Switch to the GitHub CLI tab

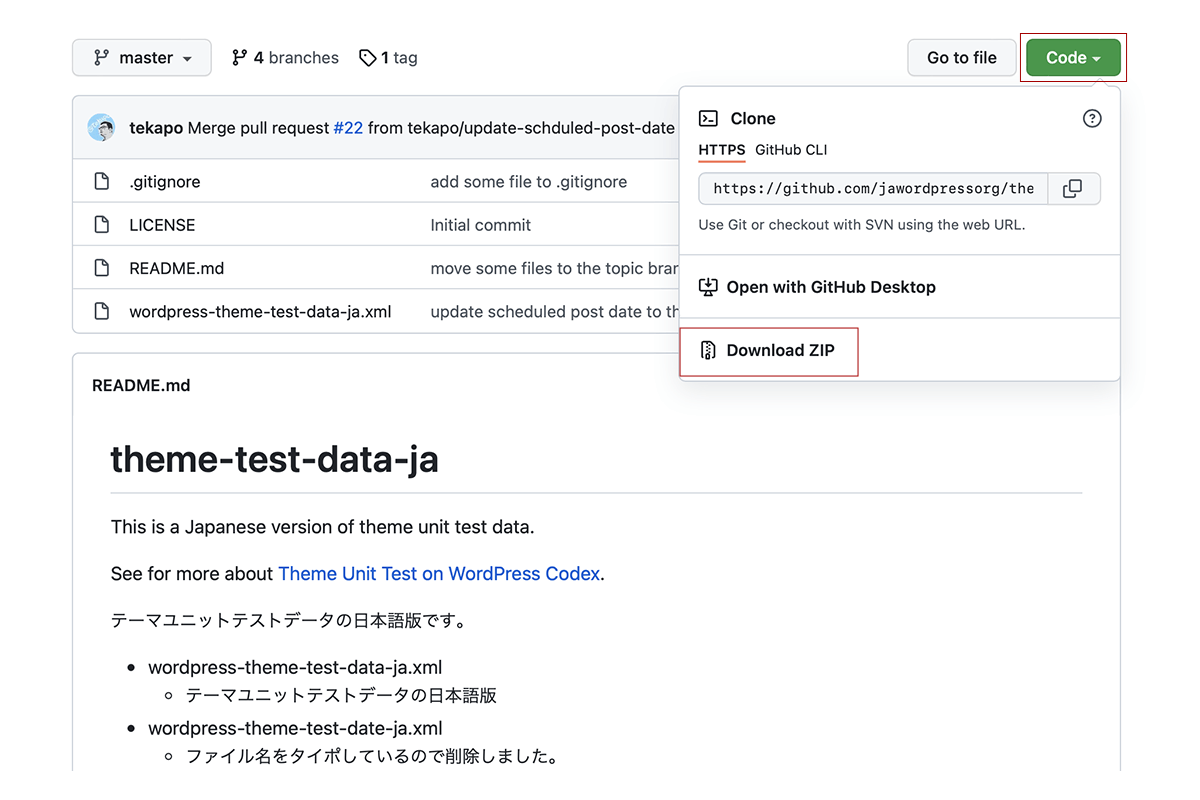[791, 150]
